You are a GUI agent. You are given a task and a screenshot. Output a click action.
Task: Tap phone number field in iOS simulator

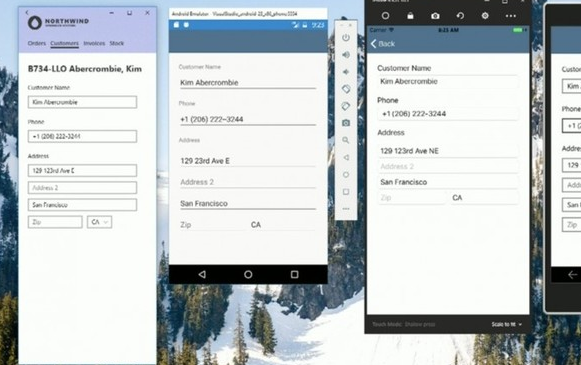[448, 114]
